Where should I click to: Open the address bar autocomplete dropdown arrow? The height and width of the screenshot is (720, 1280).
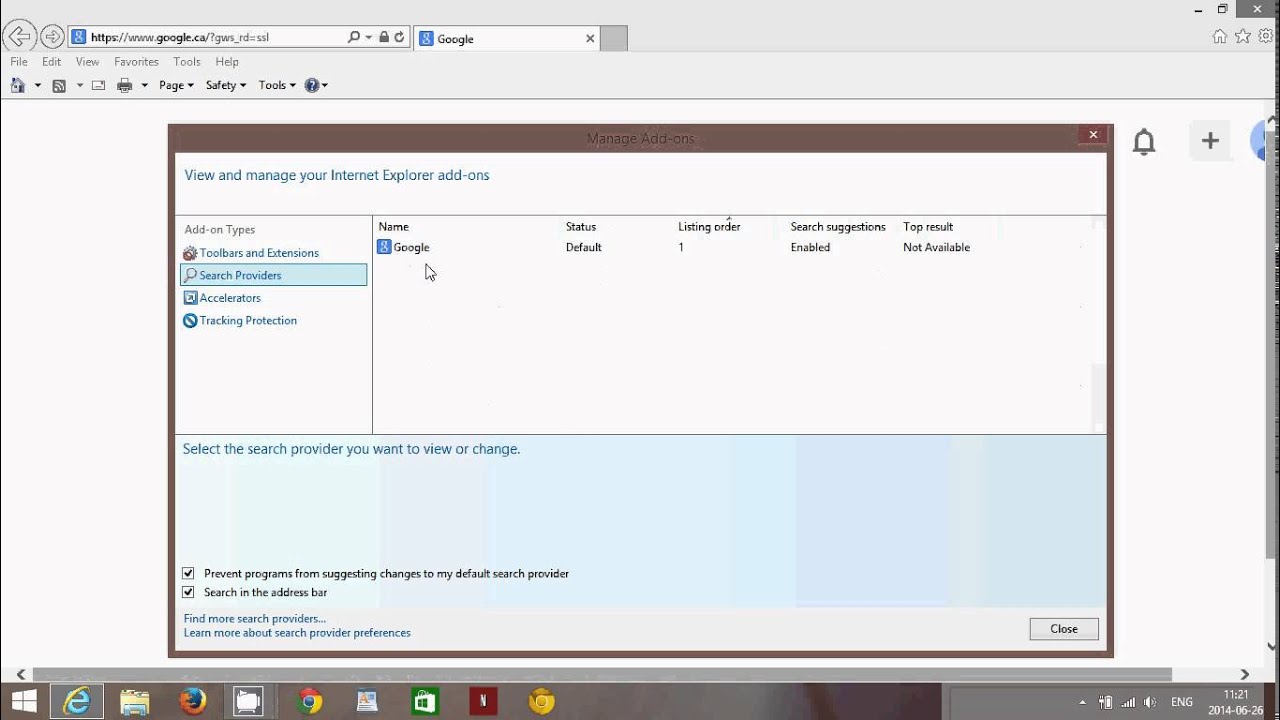(369, 37)
